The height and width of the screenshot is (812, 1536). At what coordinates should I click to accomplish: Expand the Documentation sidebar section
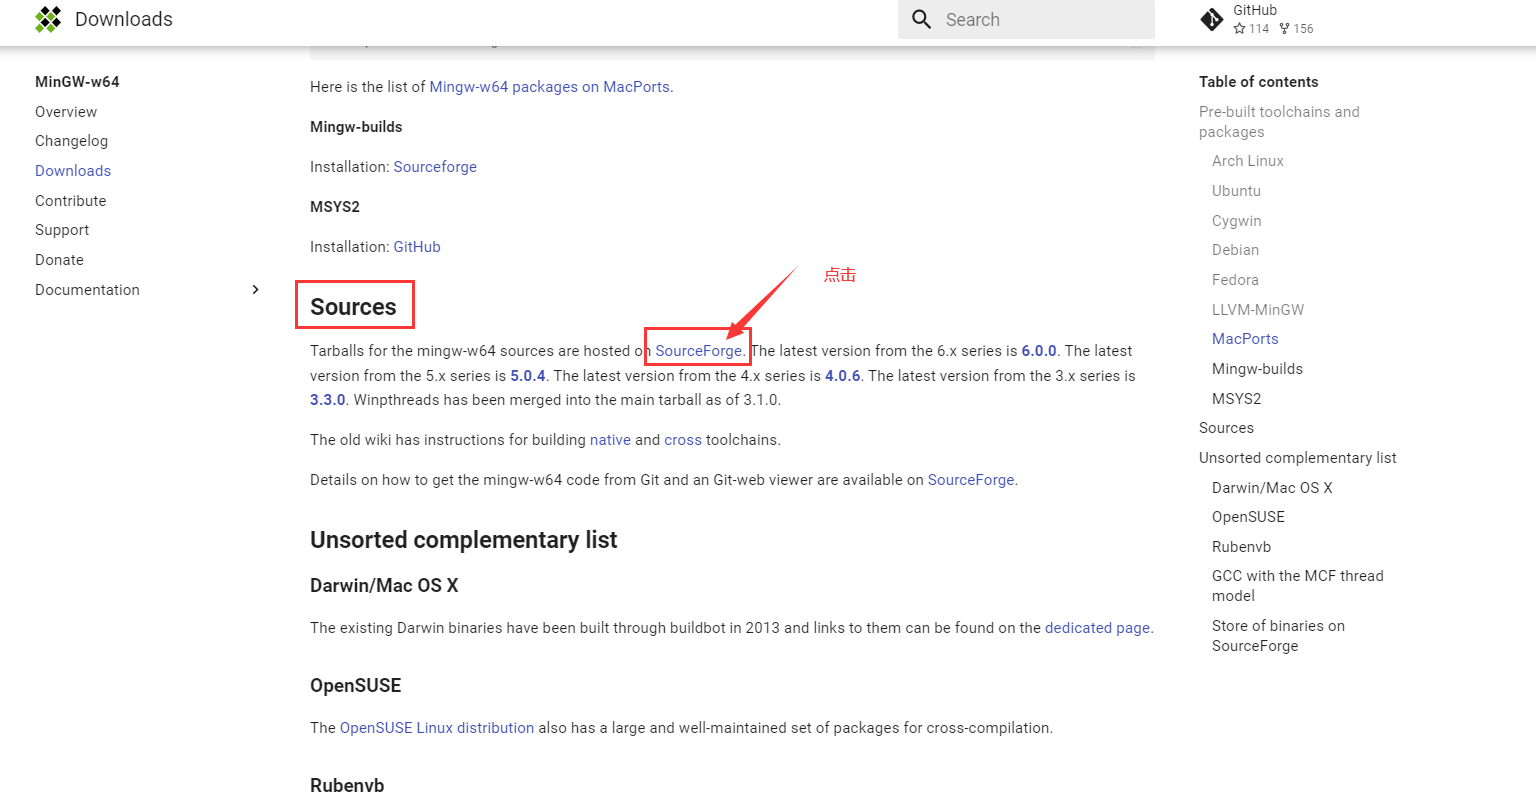tap(256, 289)
